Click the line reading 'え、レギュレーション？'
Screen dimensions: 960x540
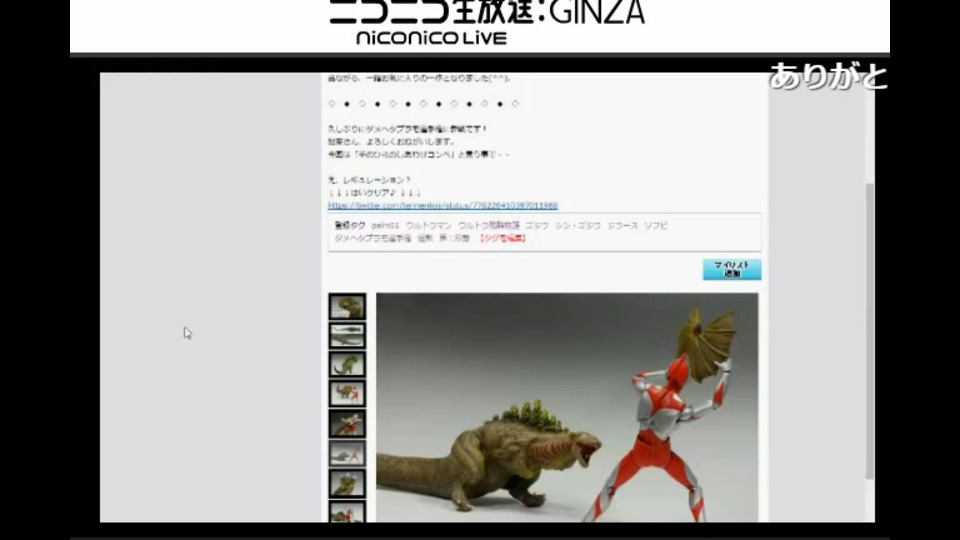click(x=369, y=180)
